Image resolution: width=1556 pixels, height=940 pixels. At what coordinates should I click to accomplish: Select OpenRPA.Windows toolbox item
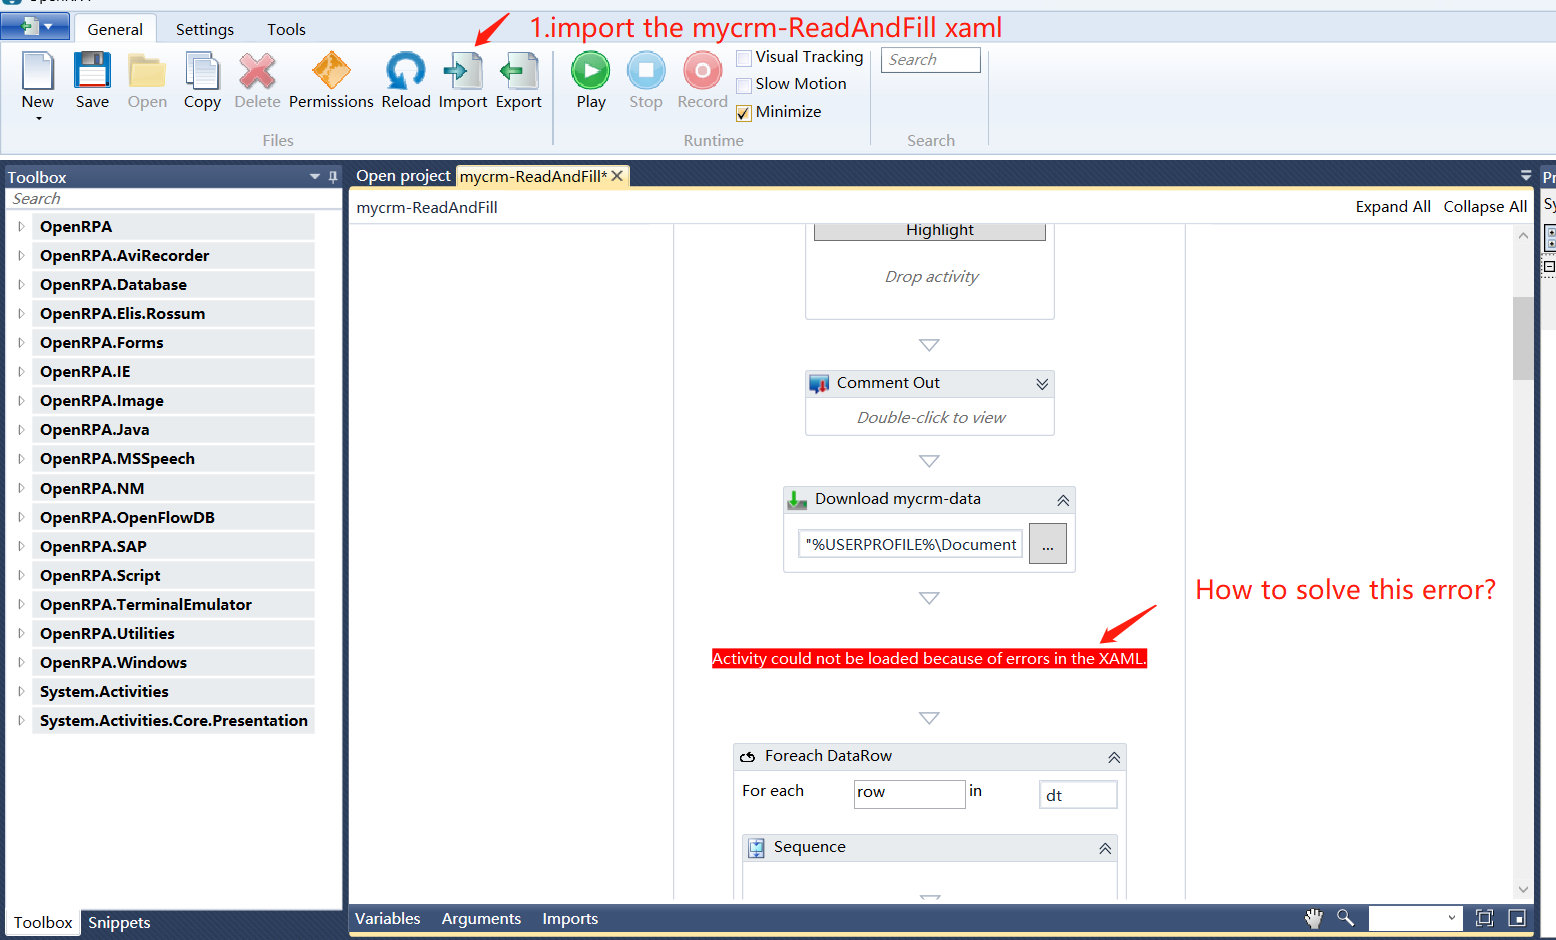pyautogui.click(x=173, y=662)
